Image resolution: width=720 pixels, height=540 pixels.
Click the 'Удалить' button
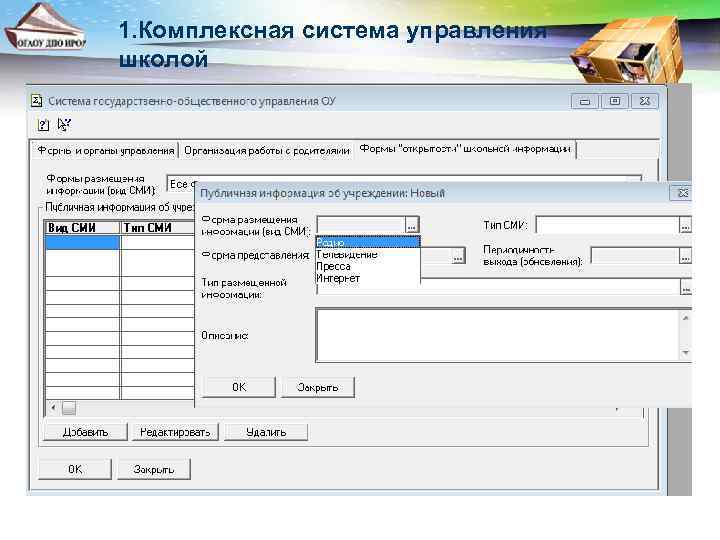point(266,432)
